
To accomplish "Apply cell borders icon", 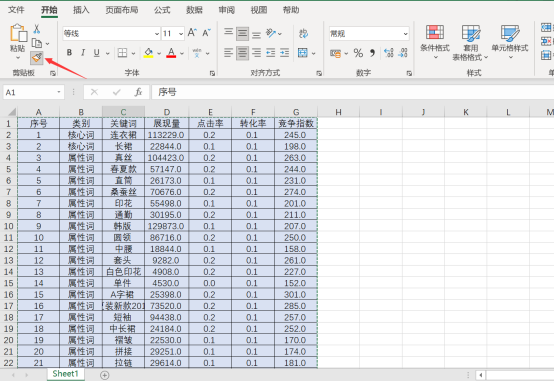I will click(x=122, y=53).
